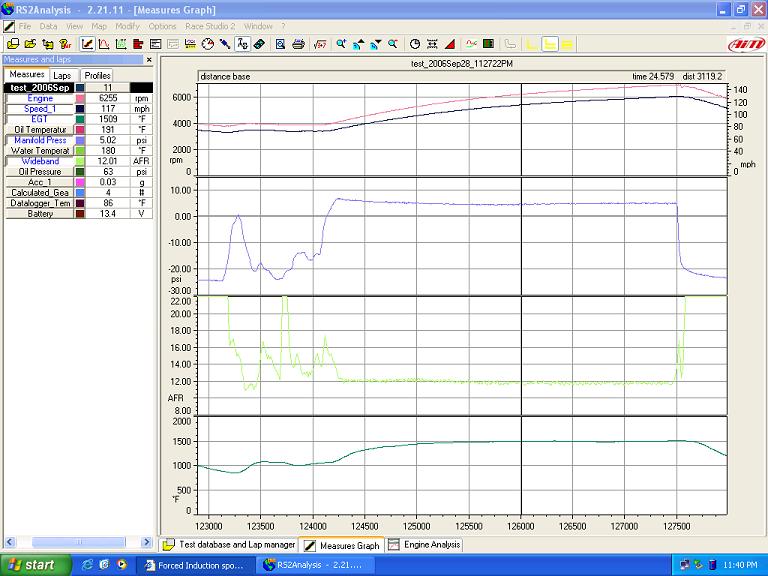The height and width of the screenshot is (576, 768).
Task: Click the clock time-base toolbar icon
Action: pyautogui.click(x=415, y=44)
